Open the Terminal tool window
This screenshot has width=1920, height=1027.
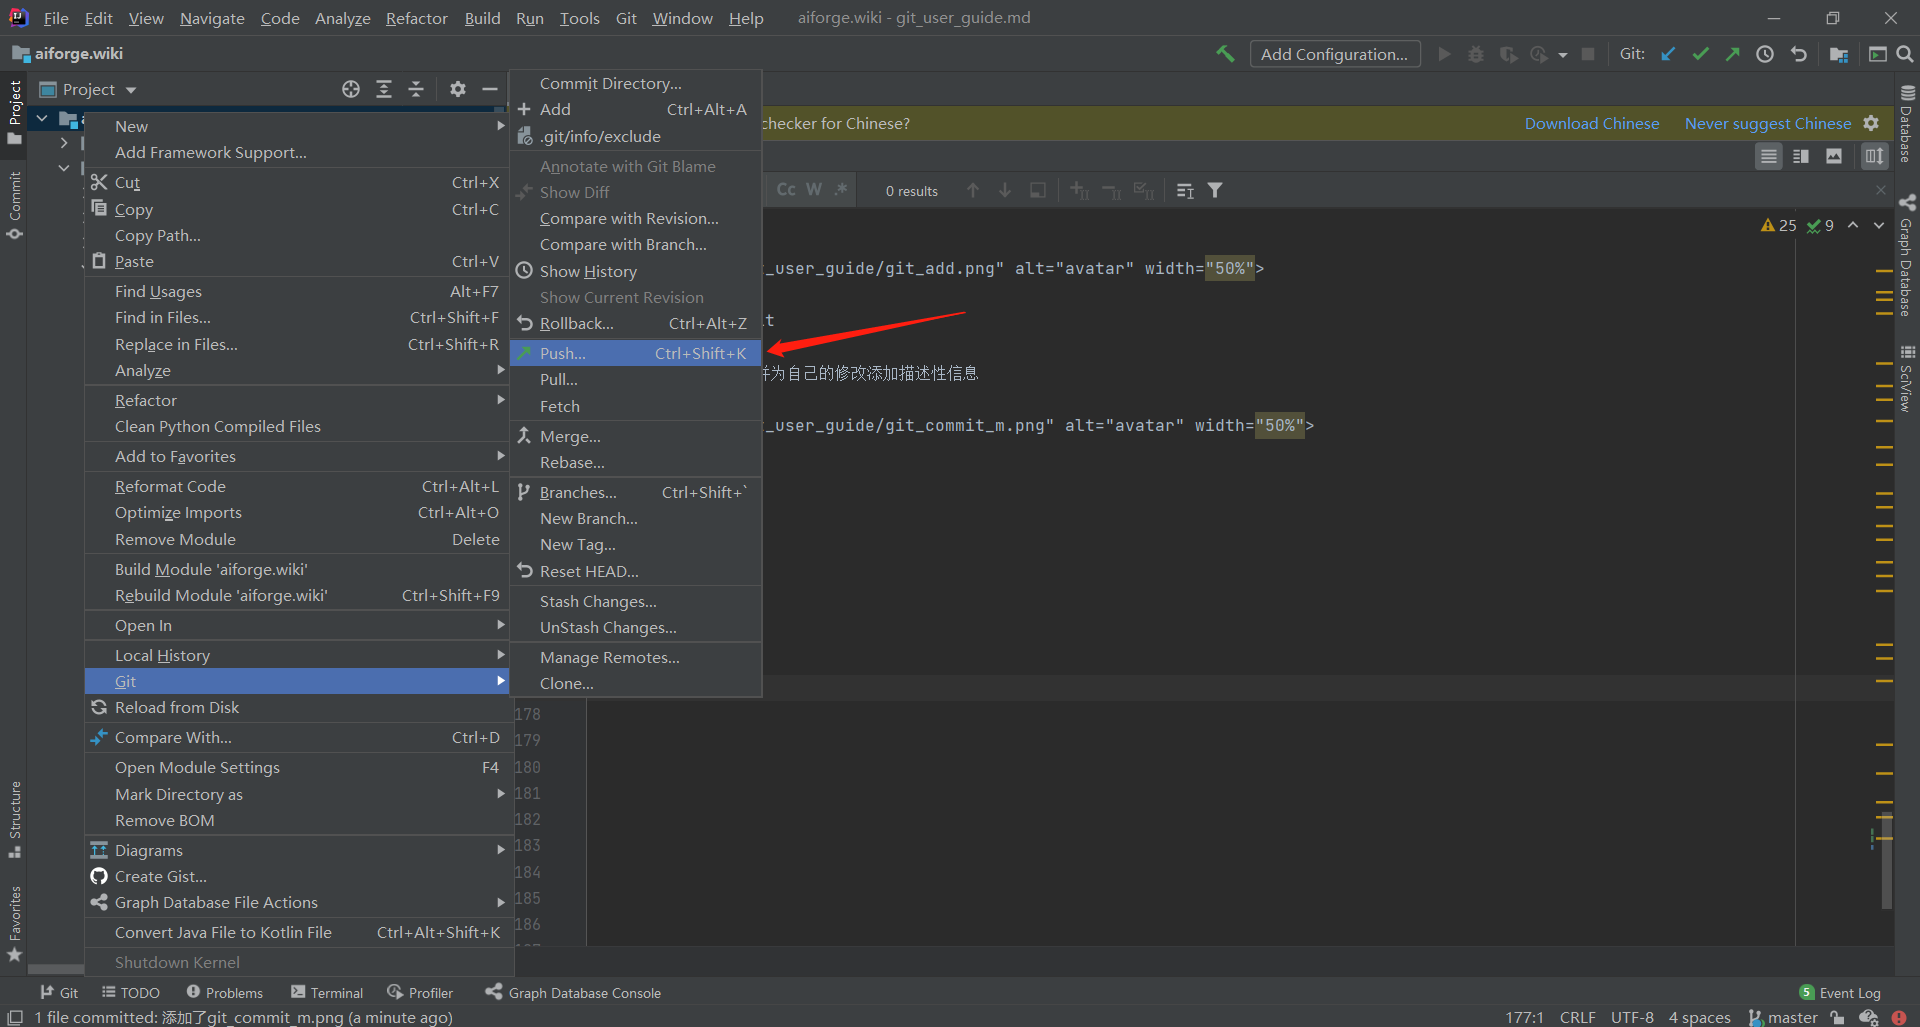pyautogui.click(x=327, y=992)
